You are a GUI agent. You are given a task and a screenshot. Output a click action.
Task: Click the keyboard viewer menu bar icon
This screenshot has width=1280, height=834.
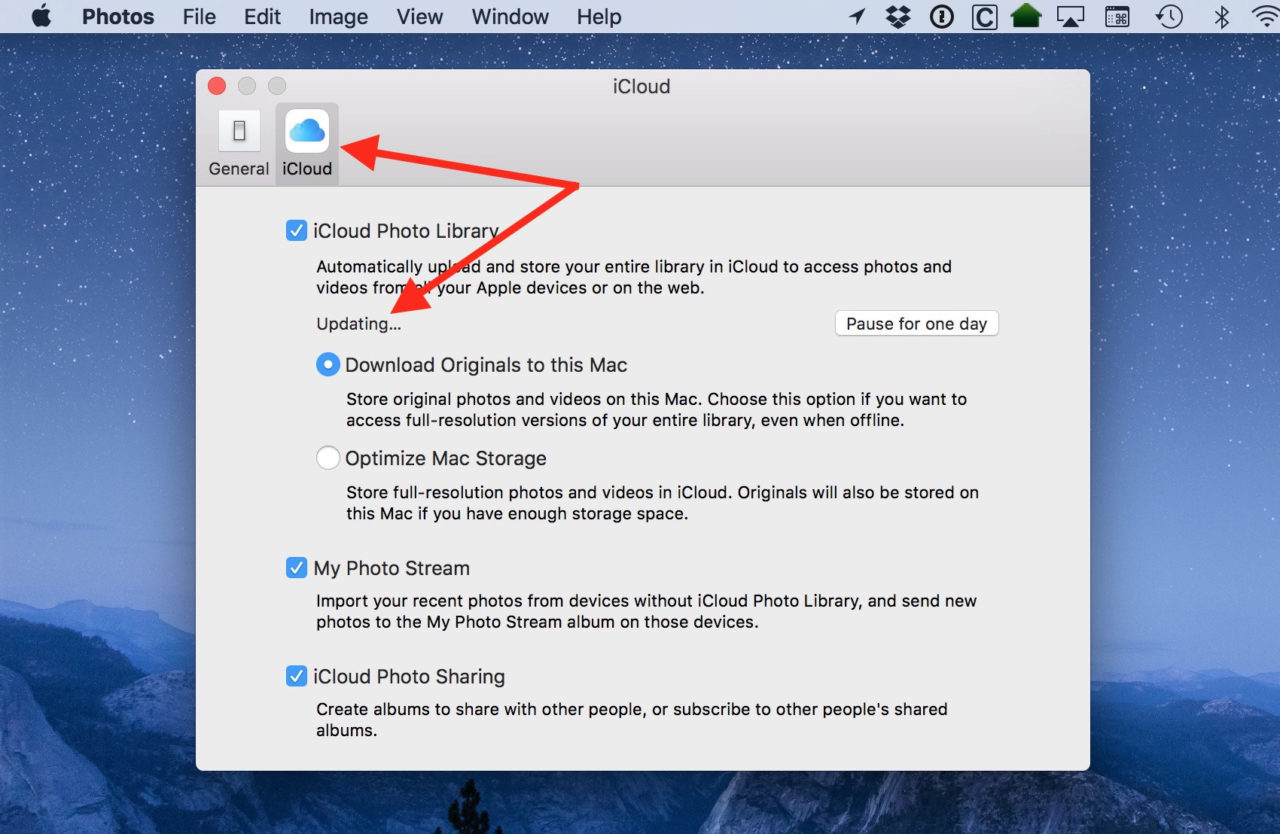pyautogui.click(x=1117, y=16)
